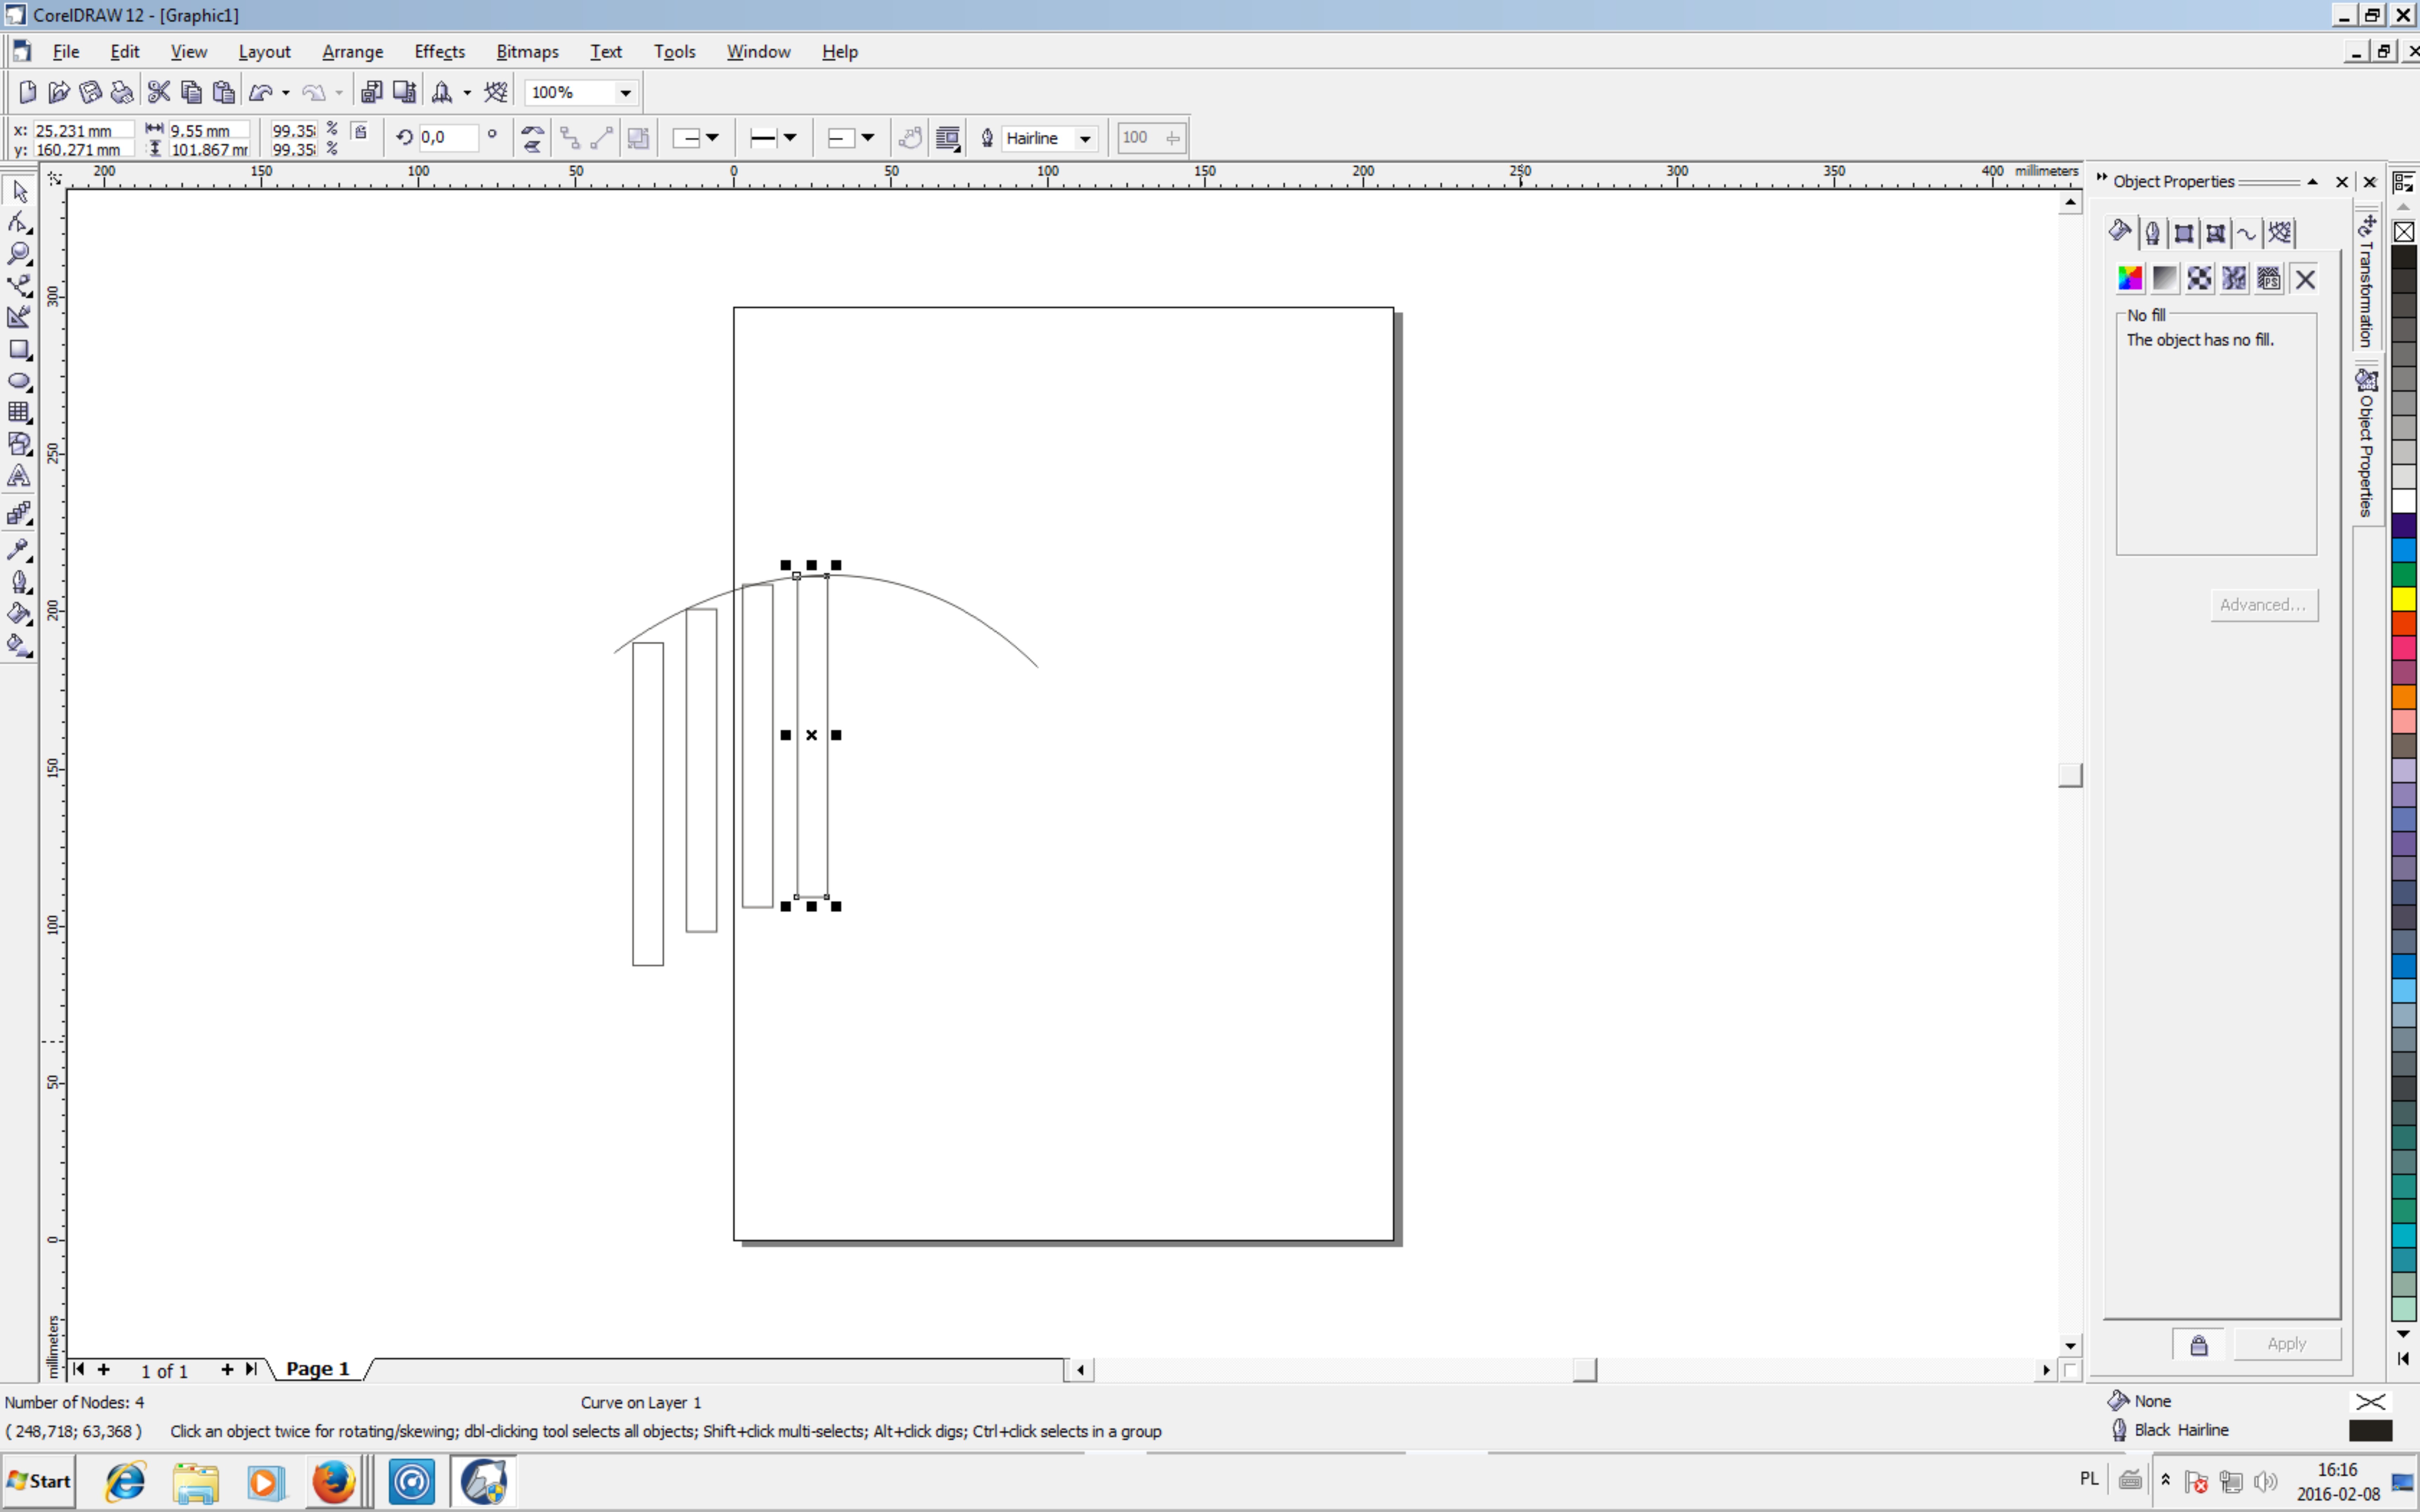Image resolution: width=2420 pixels, height=1512 pixels.
Task: Pick the yellow swatch in color palette
Action: pos(2403,599)
